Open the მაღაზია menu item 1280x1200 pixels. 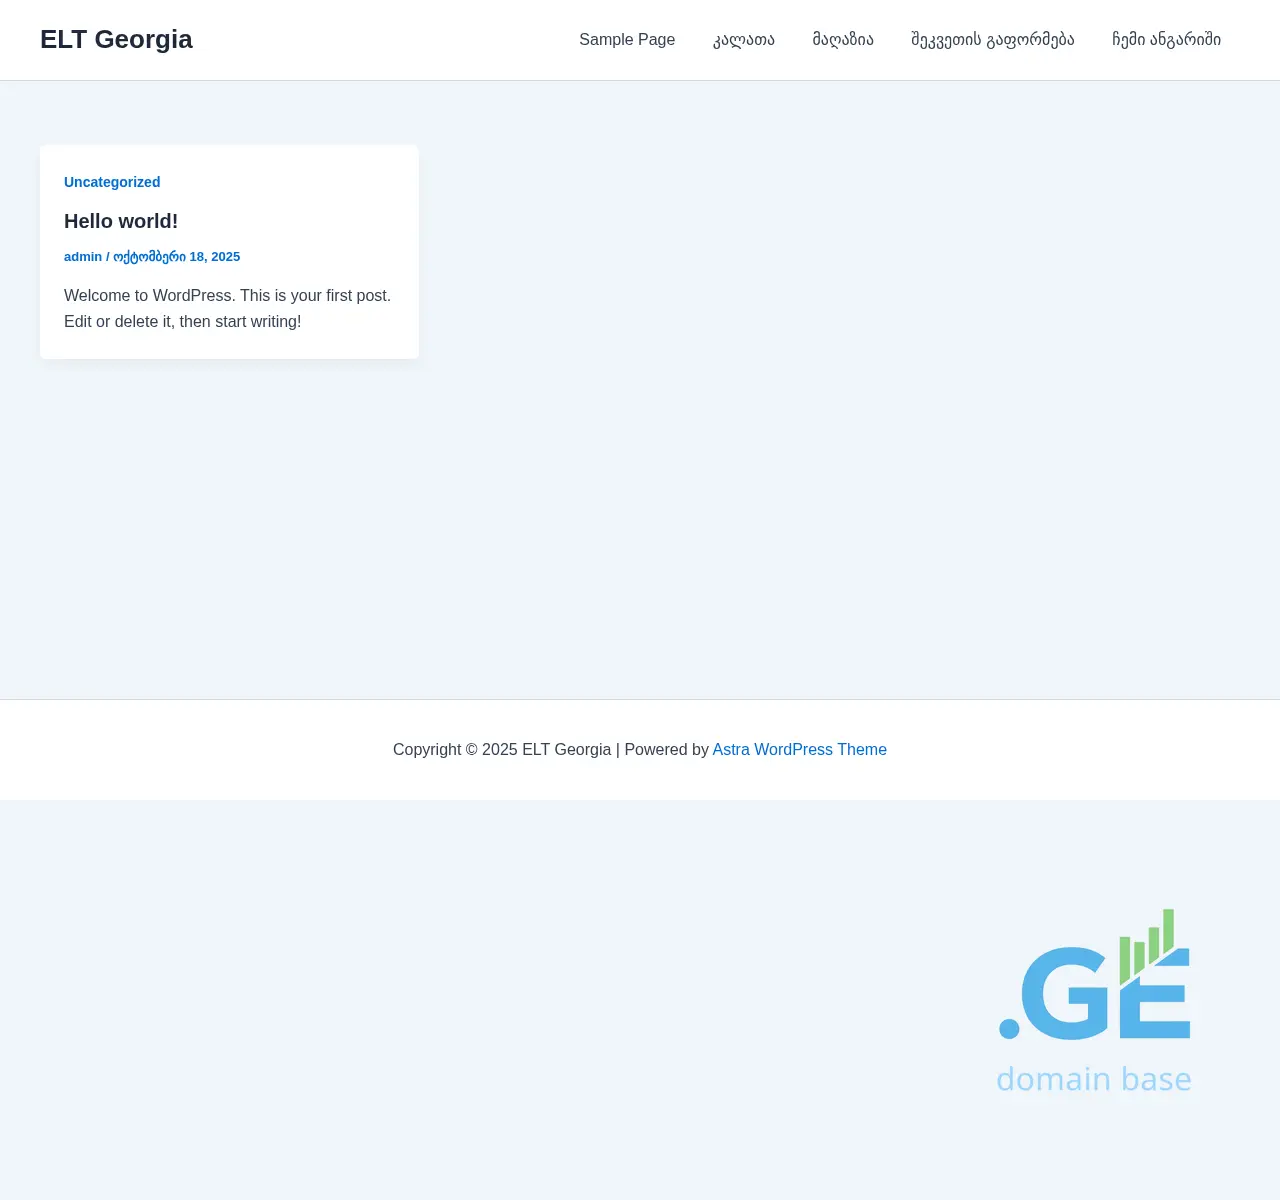(843, 40)
